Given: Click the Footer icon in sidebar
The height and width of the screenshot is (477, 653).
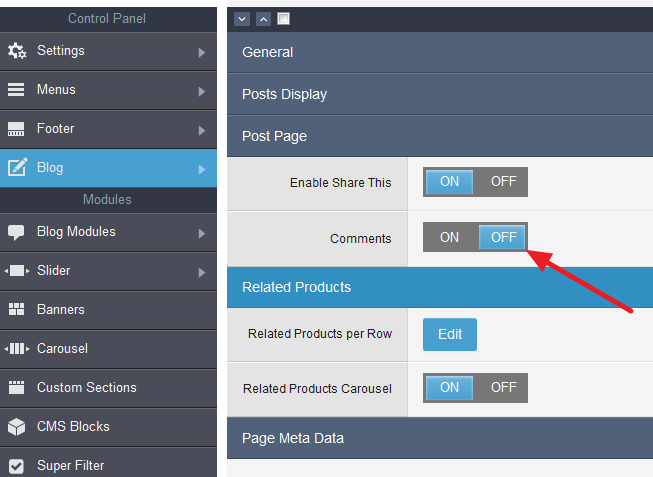Looking at the screenshot, I should point(16,129).
